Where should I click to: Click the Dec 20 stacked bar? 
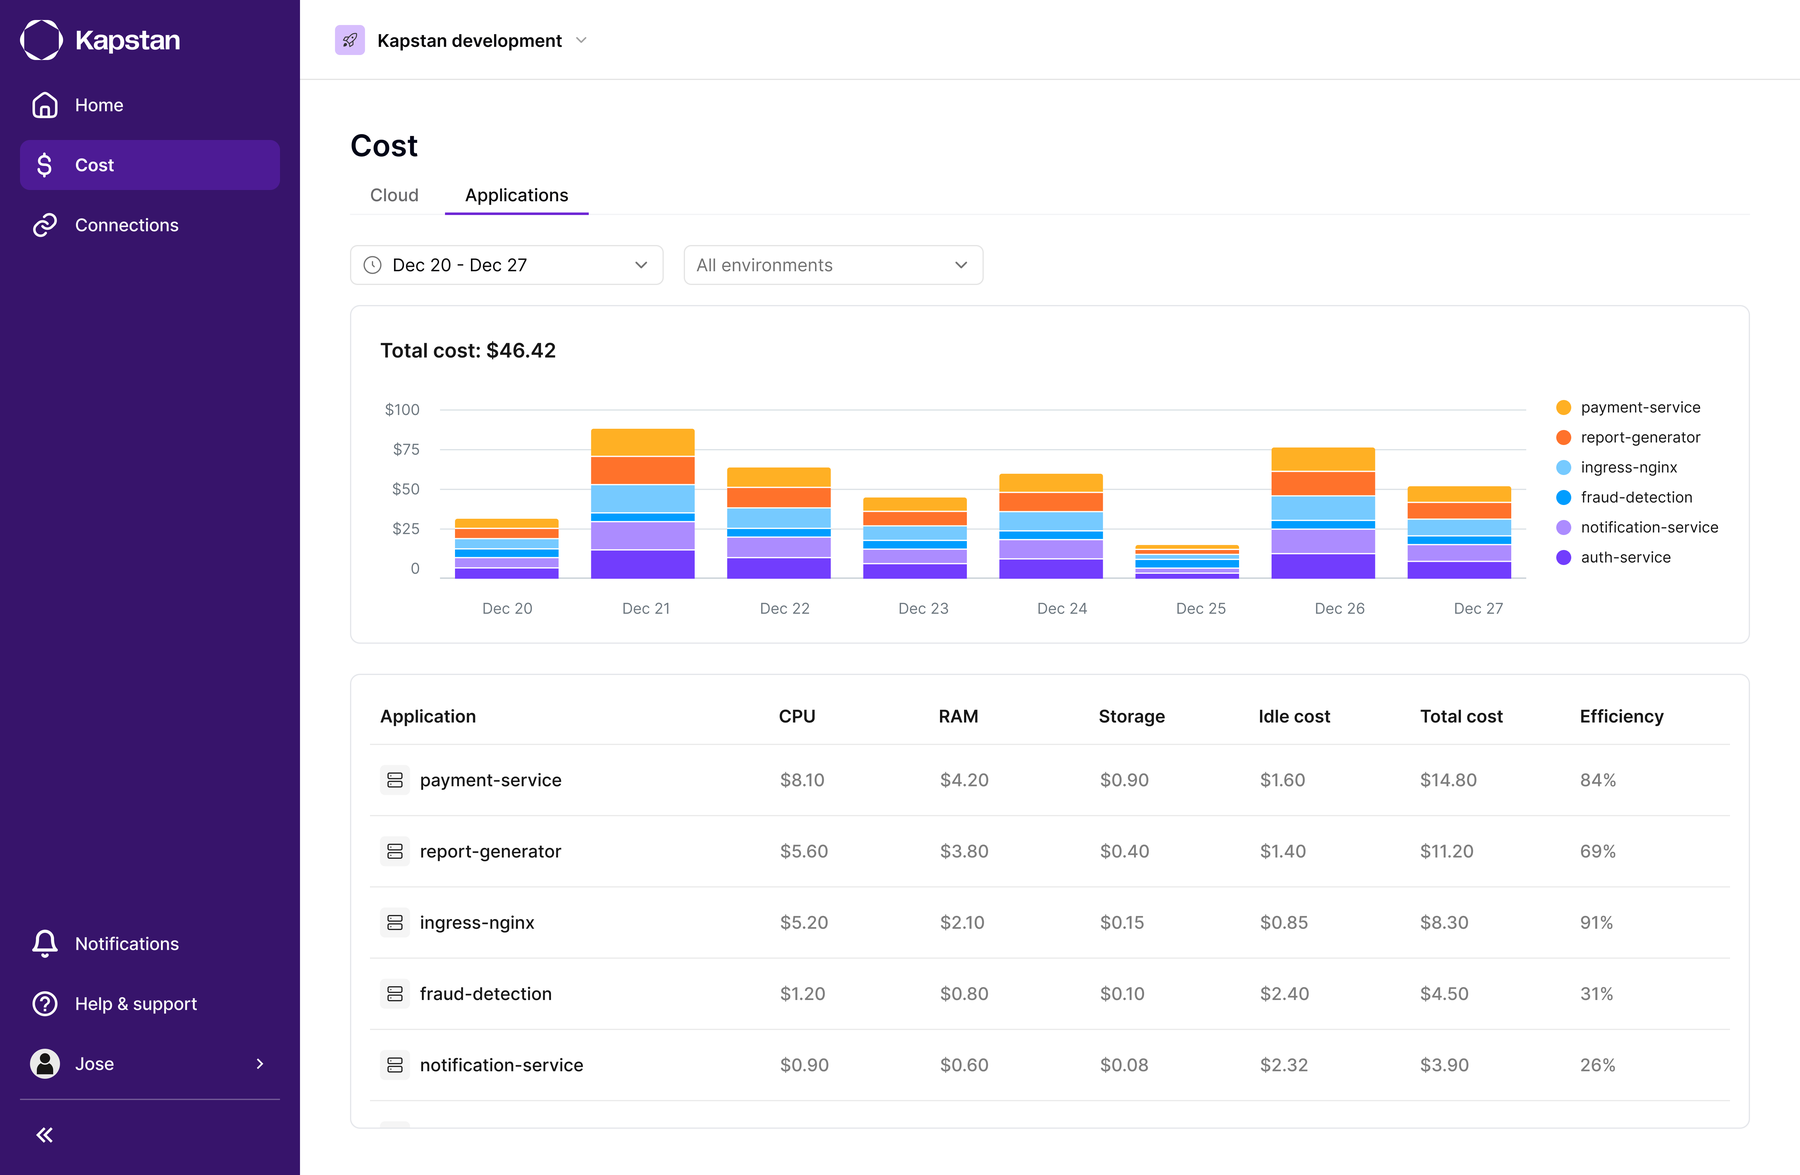(x=507, y=549)
